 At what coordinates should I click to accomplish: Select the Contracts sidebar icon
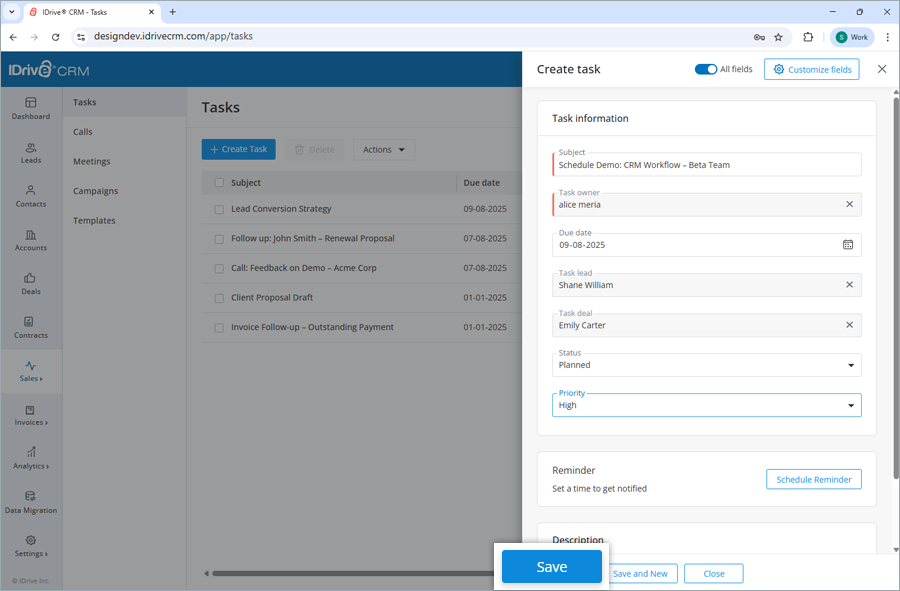coord(31,328)
